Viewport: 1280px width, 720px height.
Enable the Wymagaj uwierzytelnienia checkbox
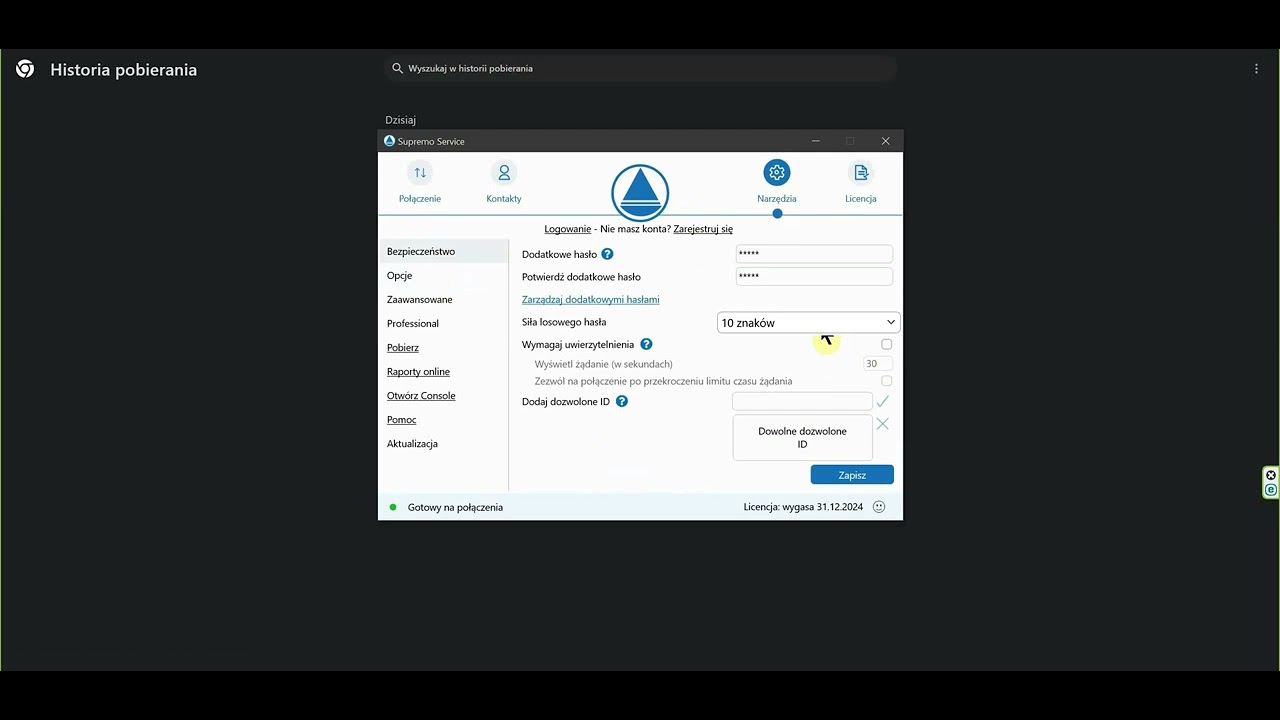(x=886, y=344)
